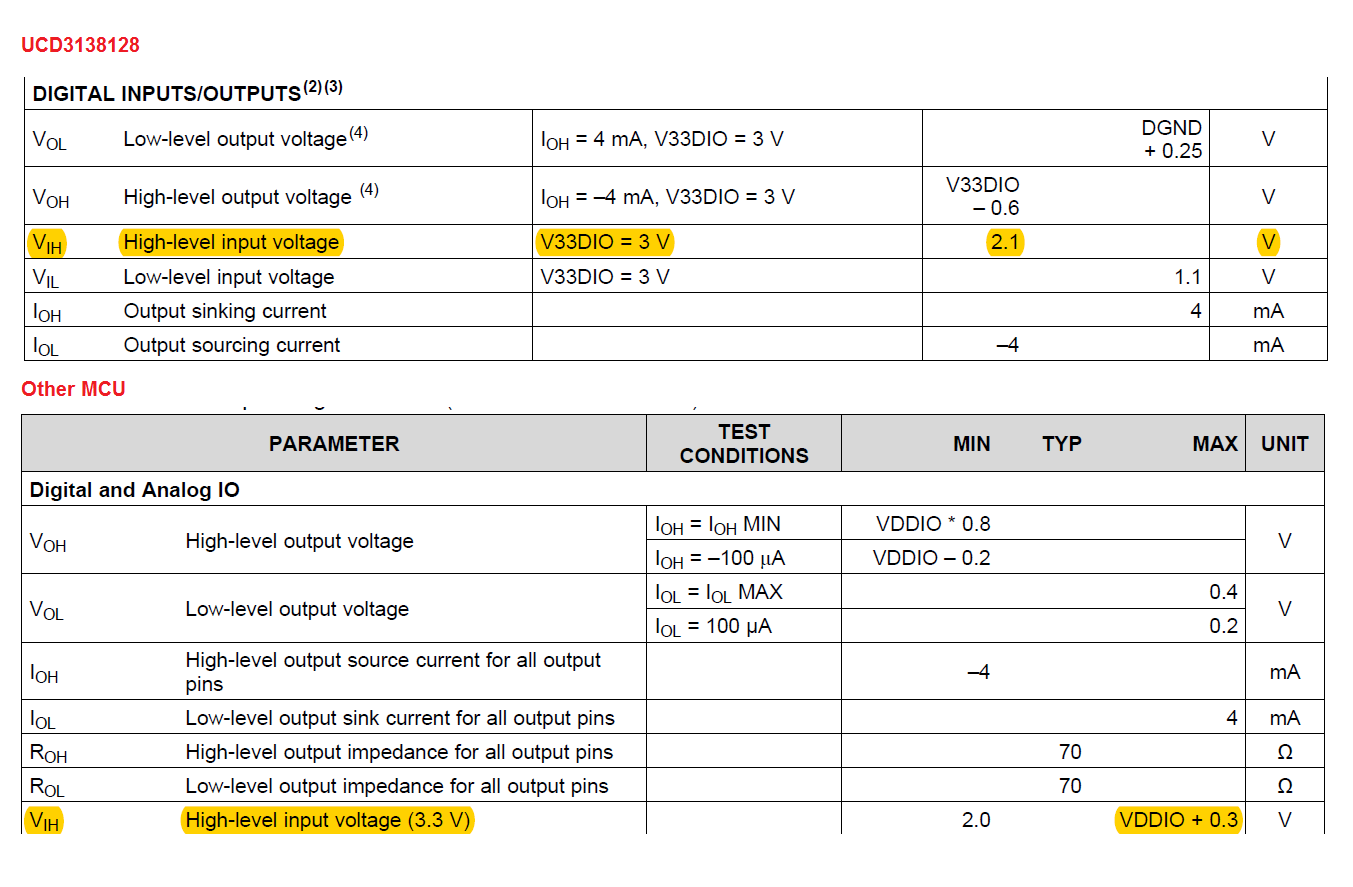The image size is (1353, 887).
Task: Select "Low-level output voltage" in the Other MCU table
Action: [x=297, y=609]
